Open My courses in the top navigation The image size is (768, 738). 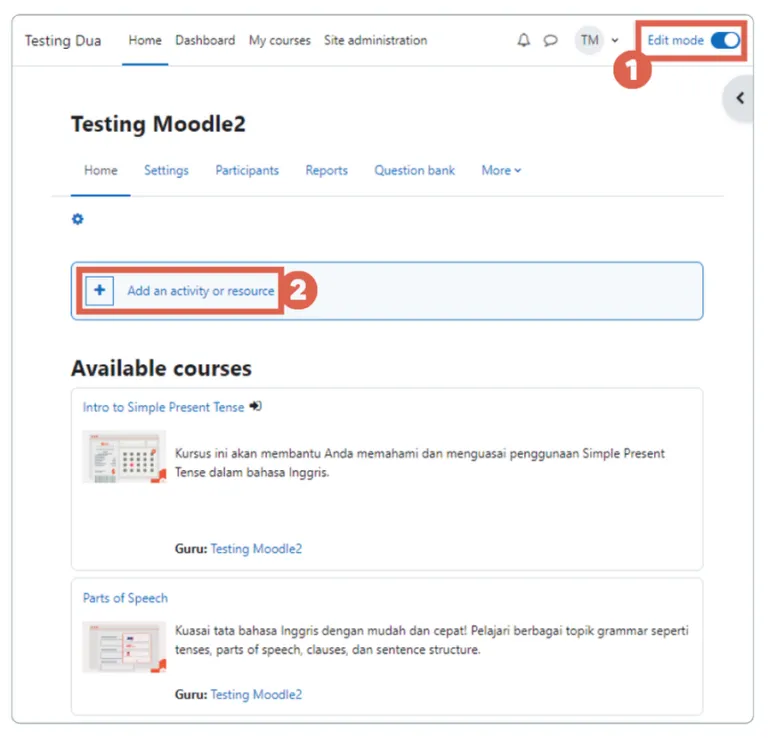[x=280, y=40]
